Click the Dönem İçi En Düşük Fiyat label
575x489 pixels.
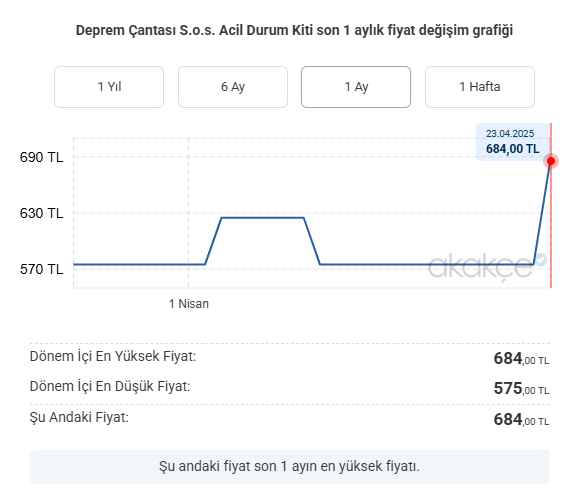click(x=110, y=386)
